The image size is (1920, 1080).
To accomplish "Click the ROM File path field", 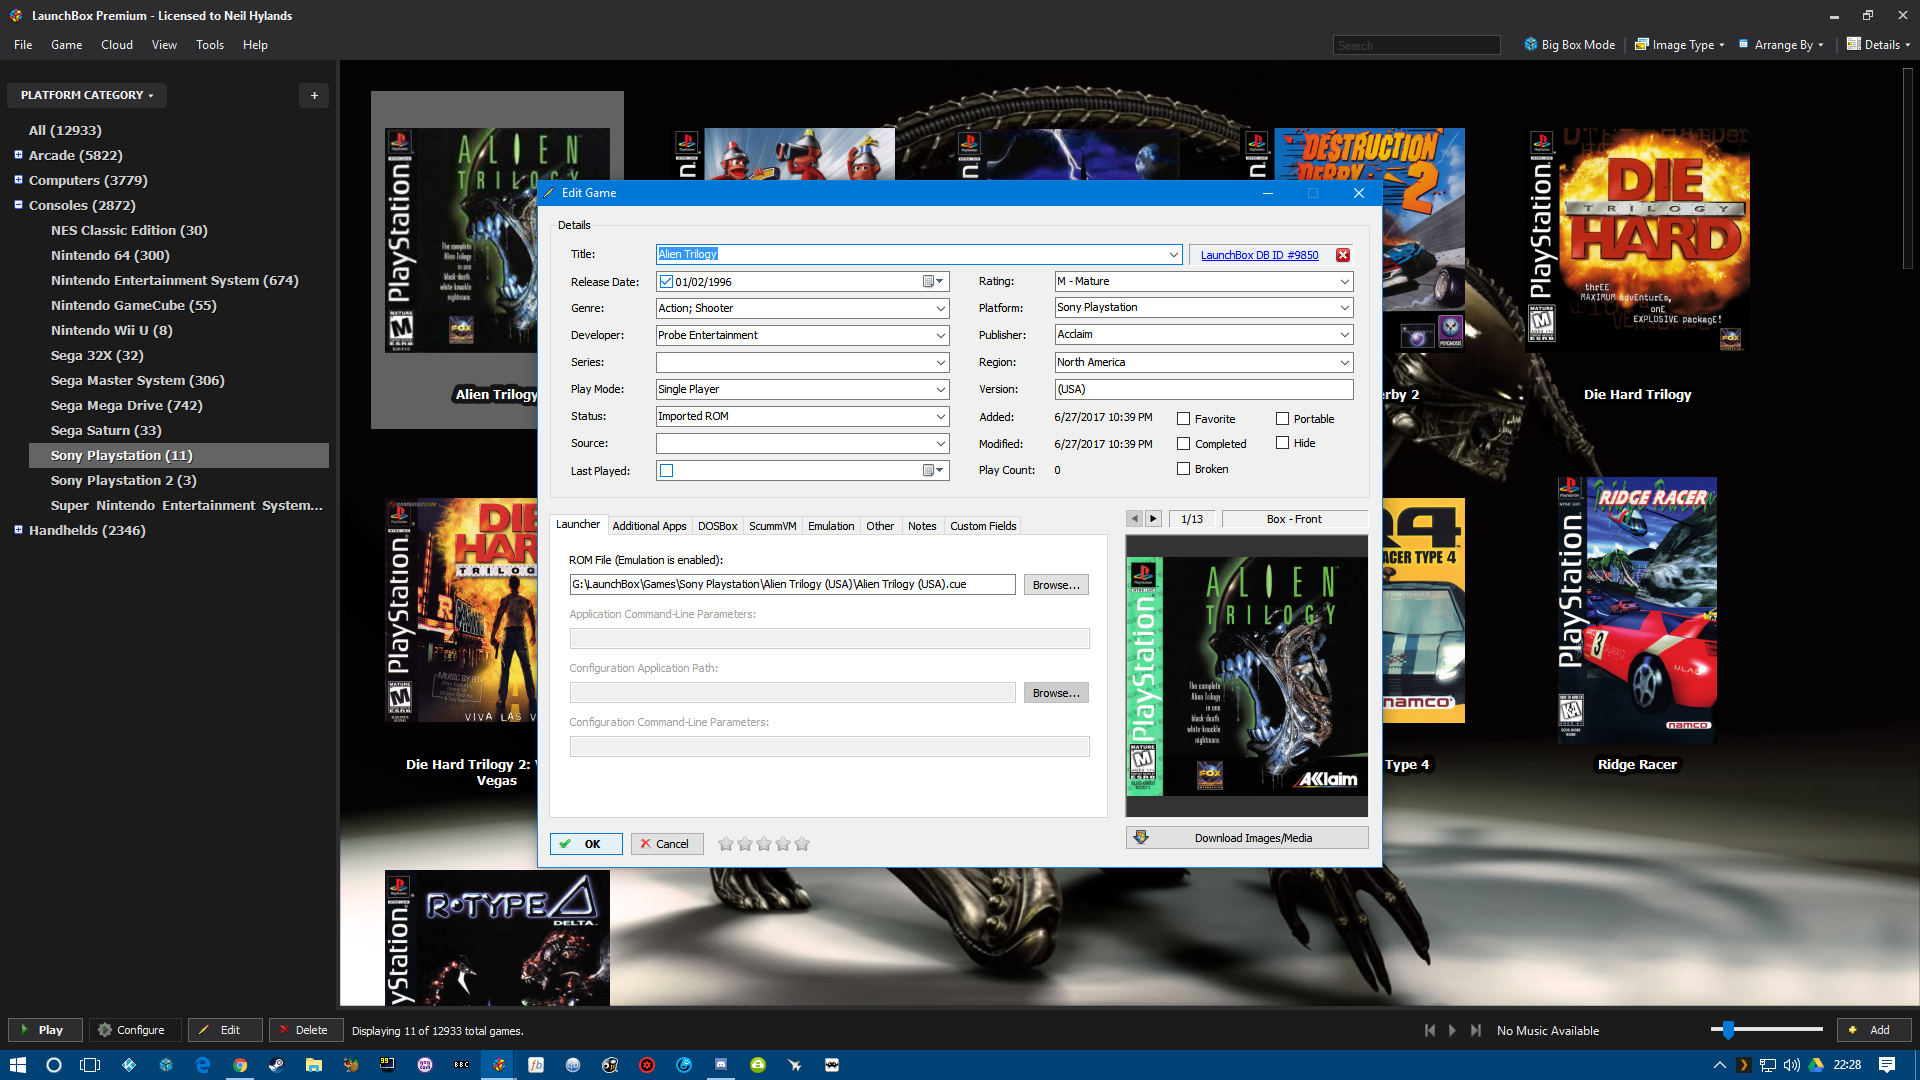I will pyautogui.click(x=793, y=585).
